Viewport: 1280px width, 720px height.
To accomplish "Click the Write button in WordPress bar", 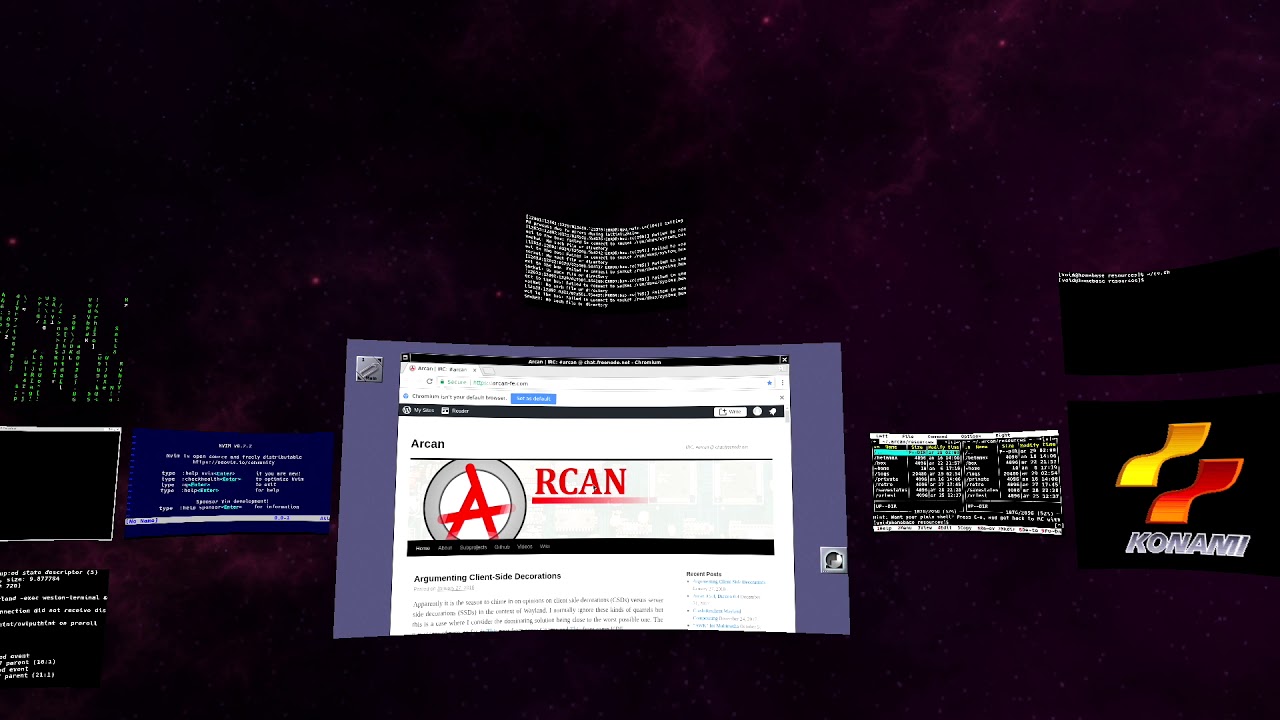I will pos(729,412).
